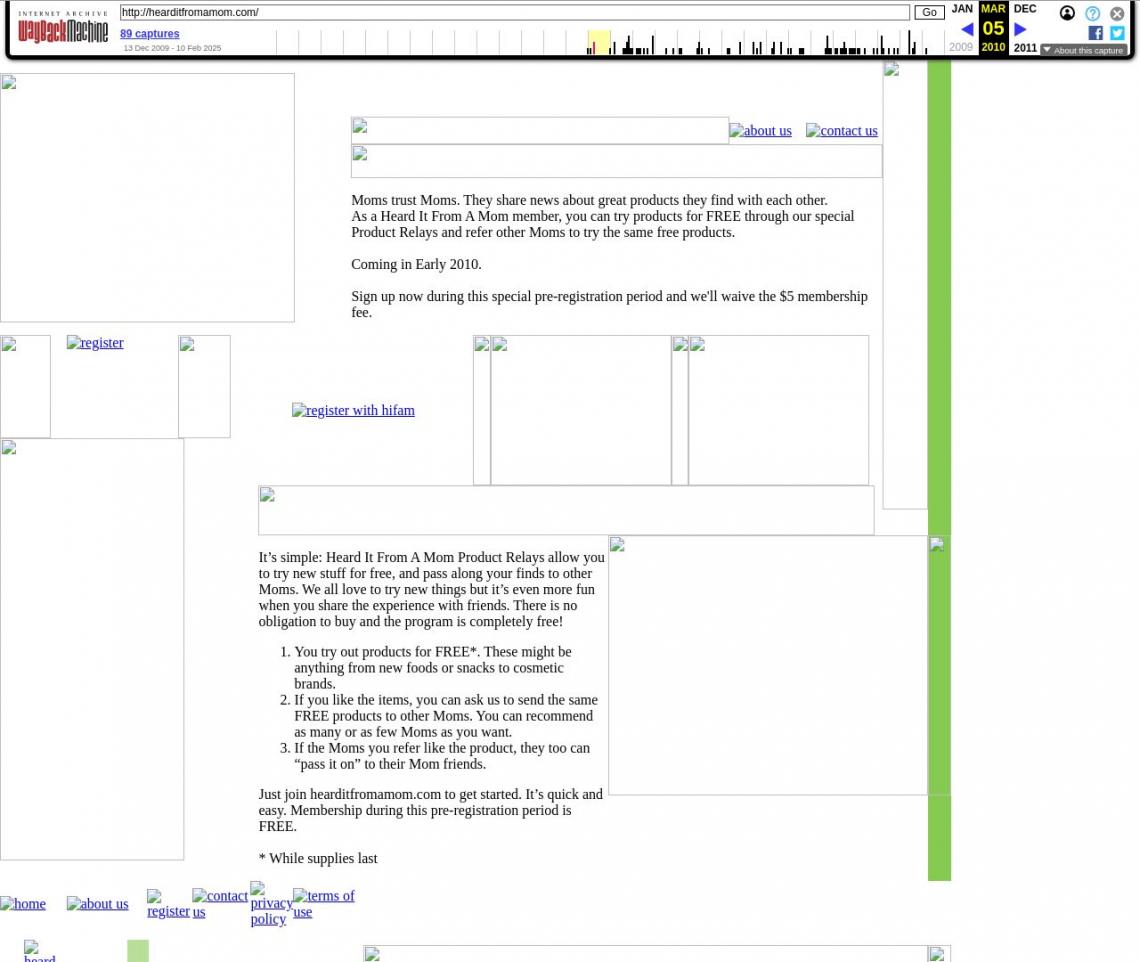Select year 2009 in timeline

tap(960, 47)
